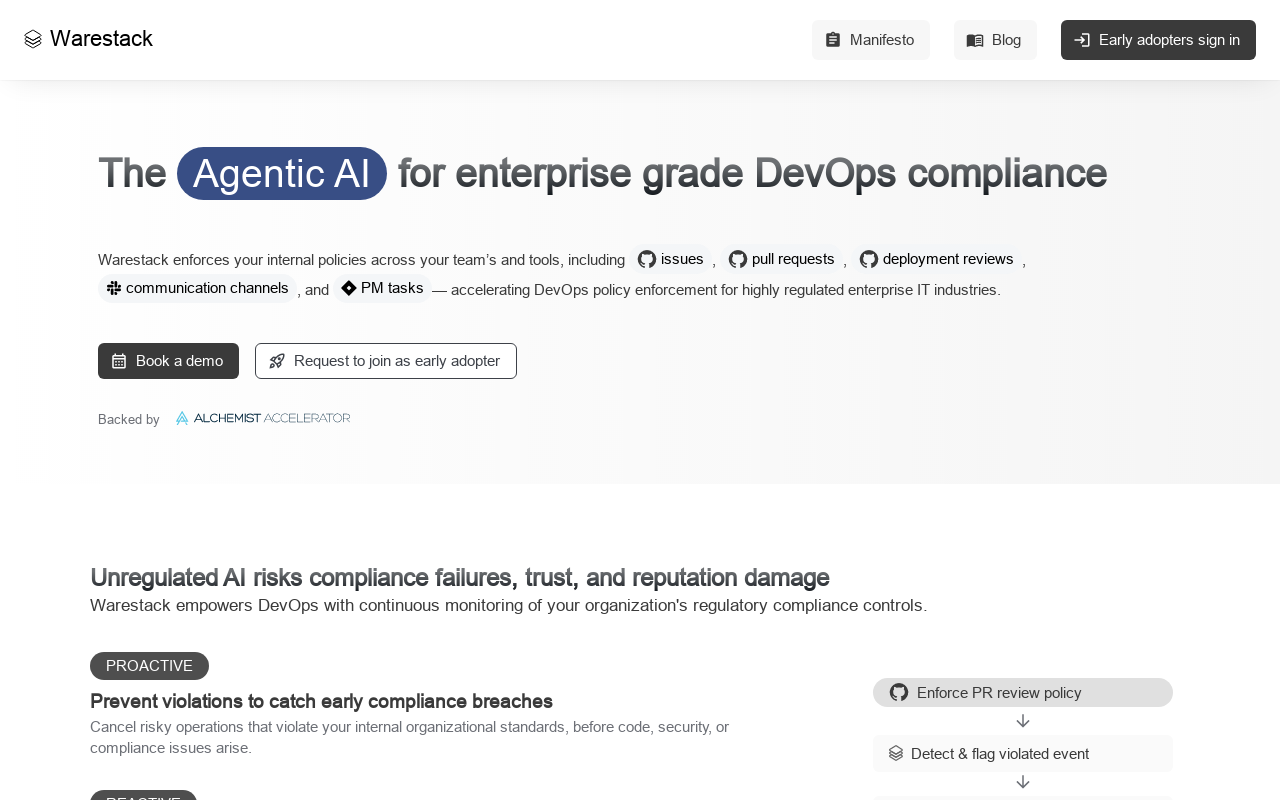Click the GitHub icon next to issues
Screen dimensions: 1280x800
click(647, 259)
